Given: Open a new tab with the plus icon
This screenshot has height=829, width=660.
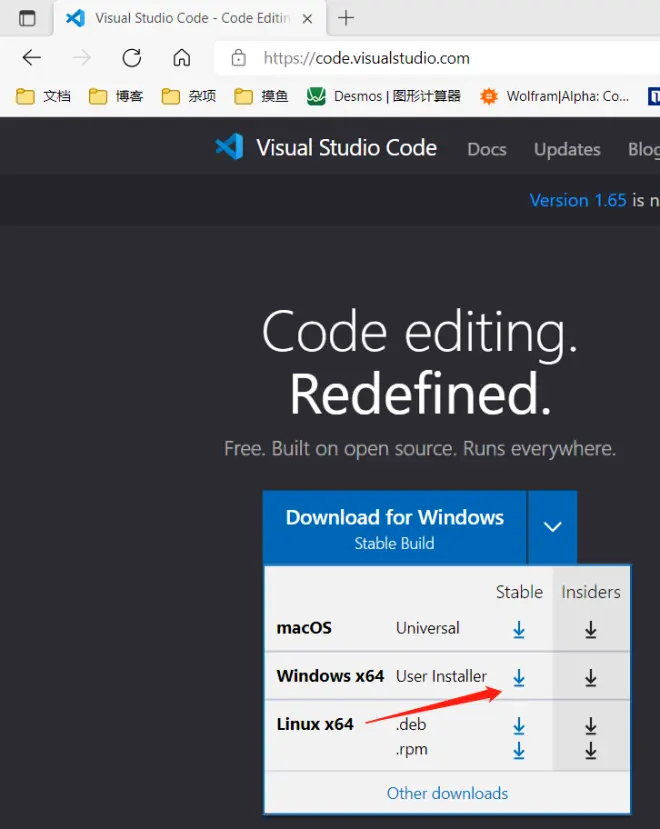Looking at the screenshot, I should pyautogui.click(x=346, y=18).
